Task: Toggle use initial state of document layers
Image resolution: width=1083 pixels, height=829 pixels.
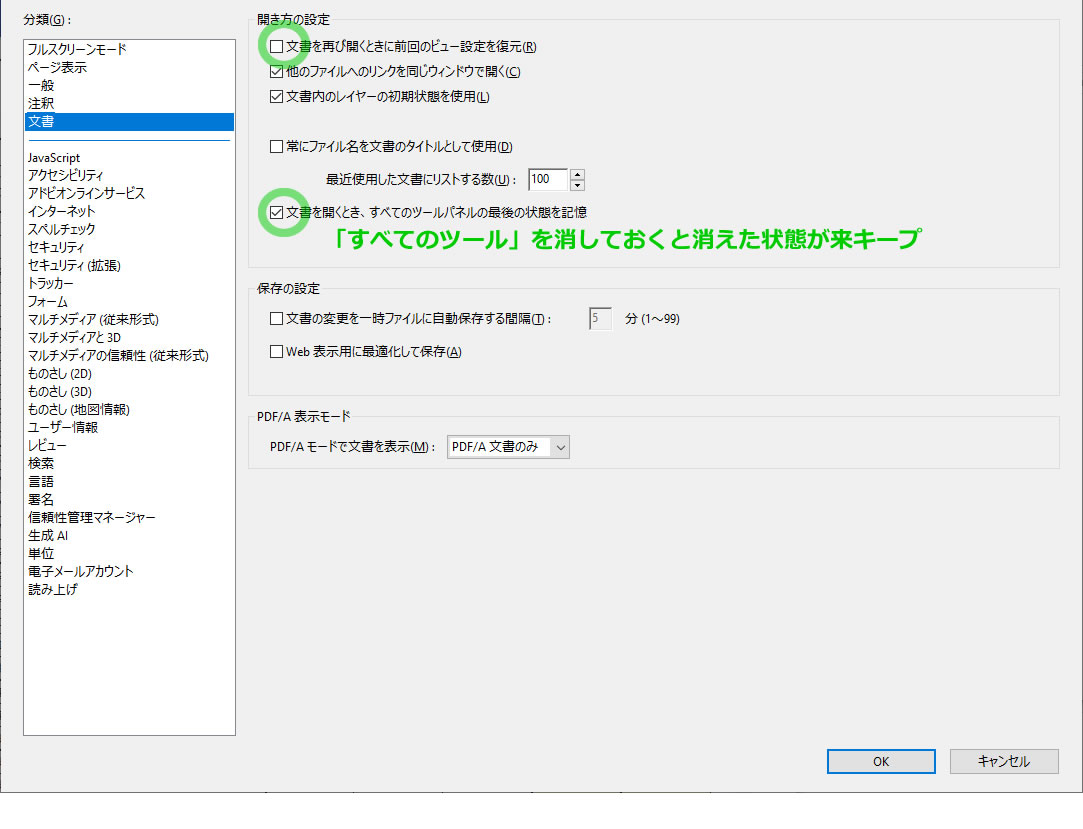Action: 277,97
